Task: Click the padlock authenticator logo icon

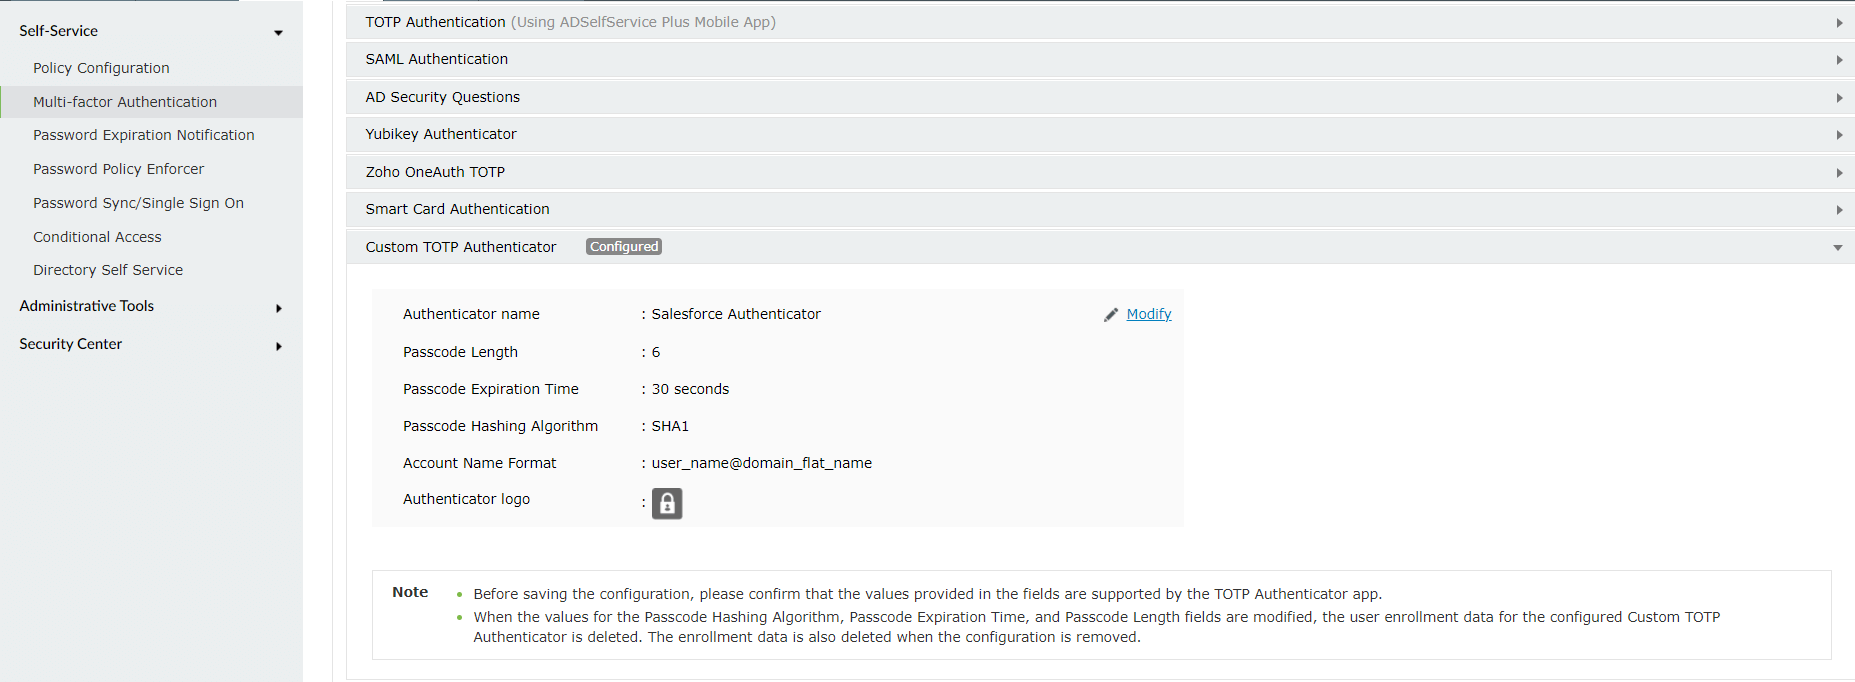Action: 667,503
